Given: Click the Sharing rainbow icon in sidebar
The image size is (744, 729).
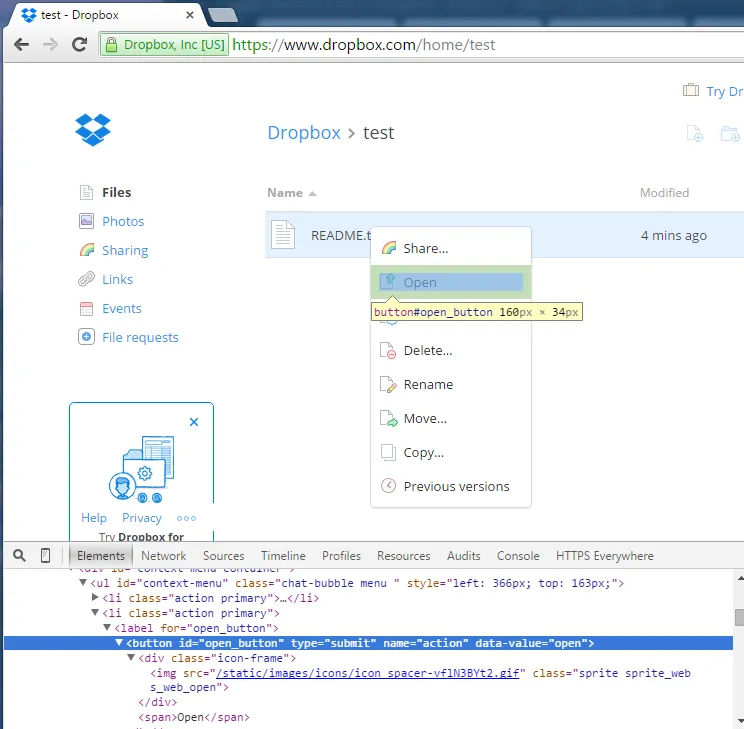Looking at the screenshot, I should [87, 250].
